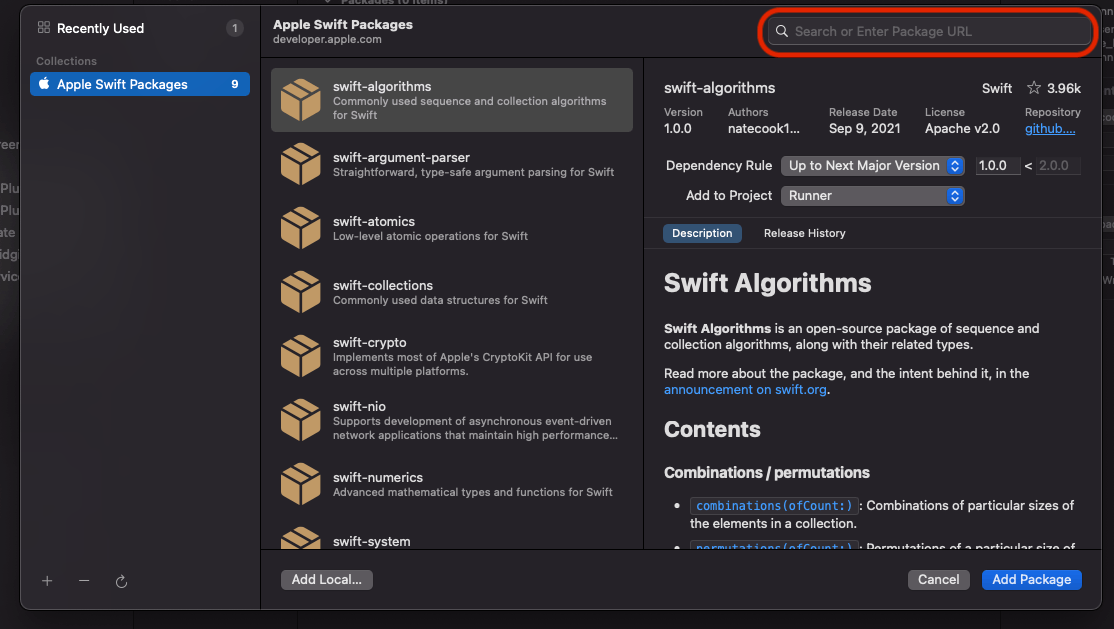Screen dimensions: 1114x629
Task: Select the swift-numerics package title
Action: point(378,477)
